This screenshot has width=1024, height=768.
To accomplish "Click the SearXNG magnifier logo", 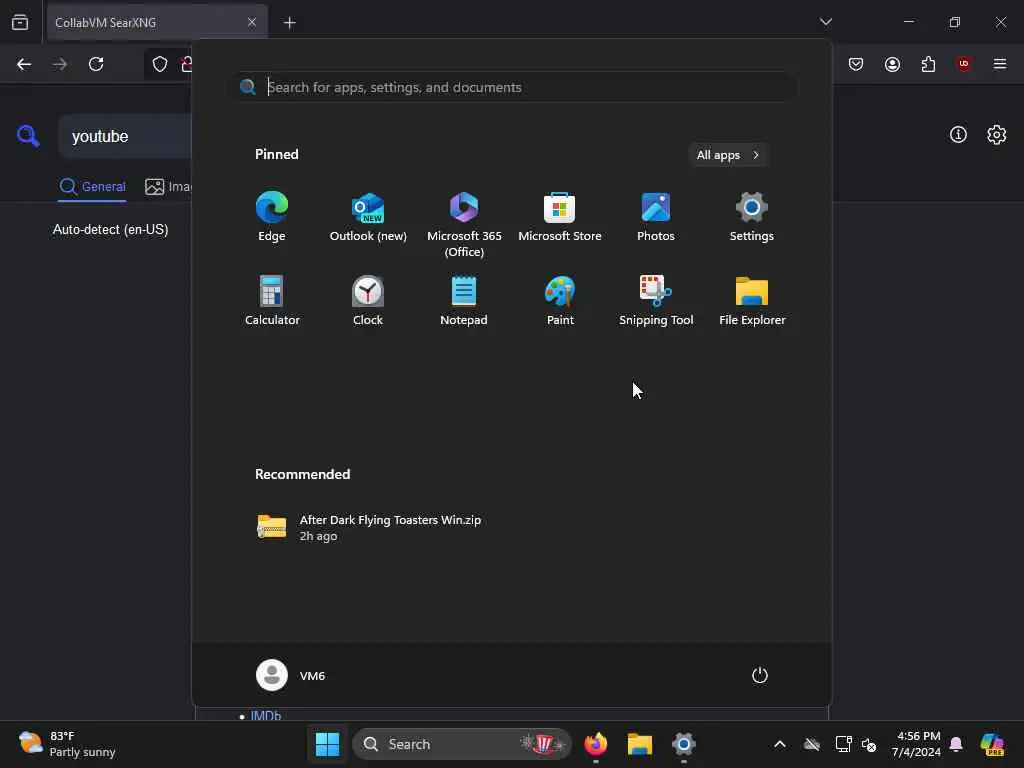I will click(28, 136).
